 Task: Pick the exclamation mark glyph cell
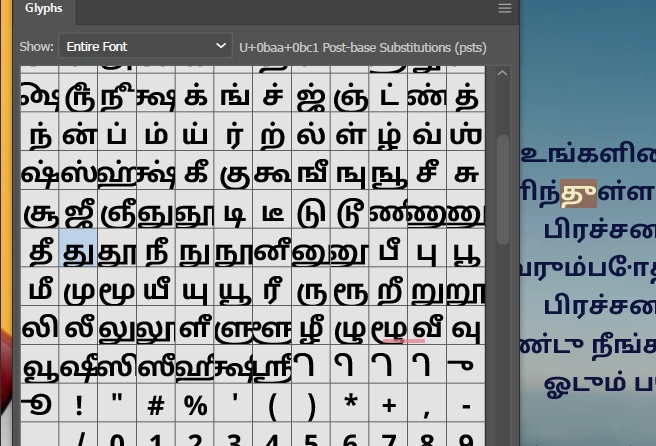(x=79, y=403)
